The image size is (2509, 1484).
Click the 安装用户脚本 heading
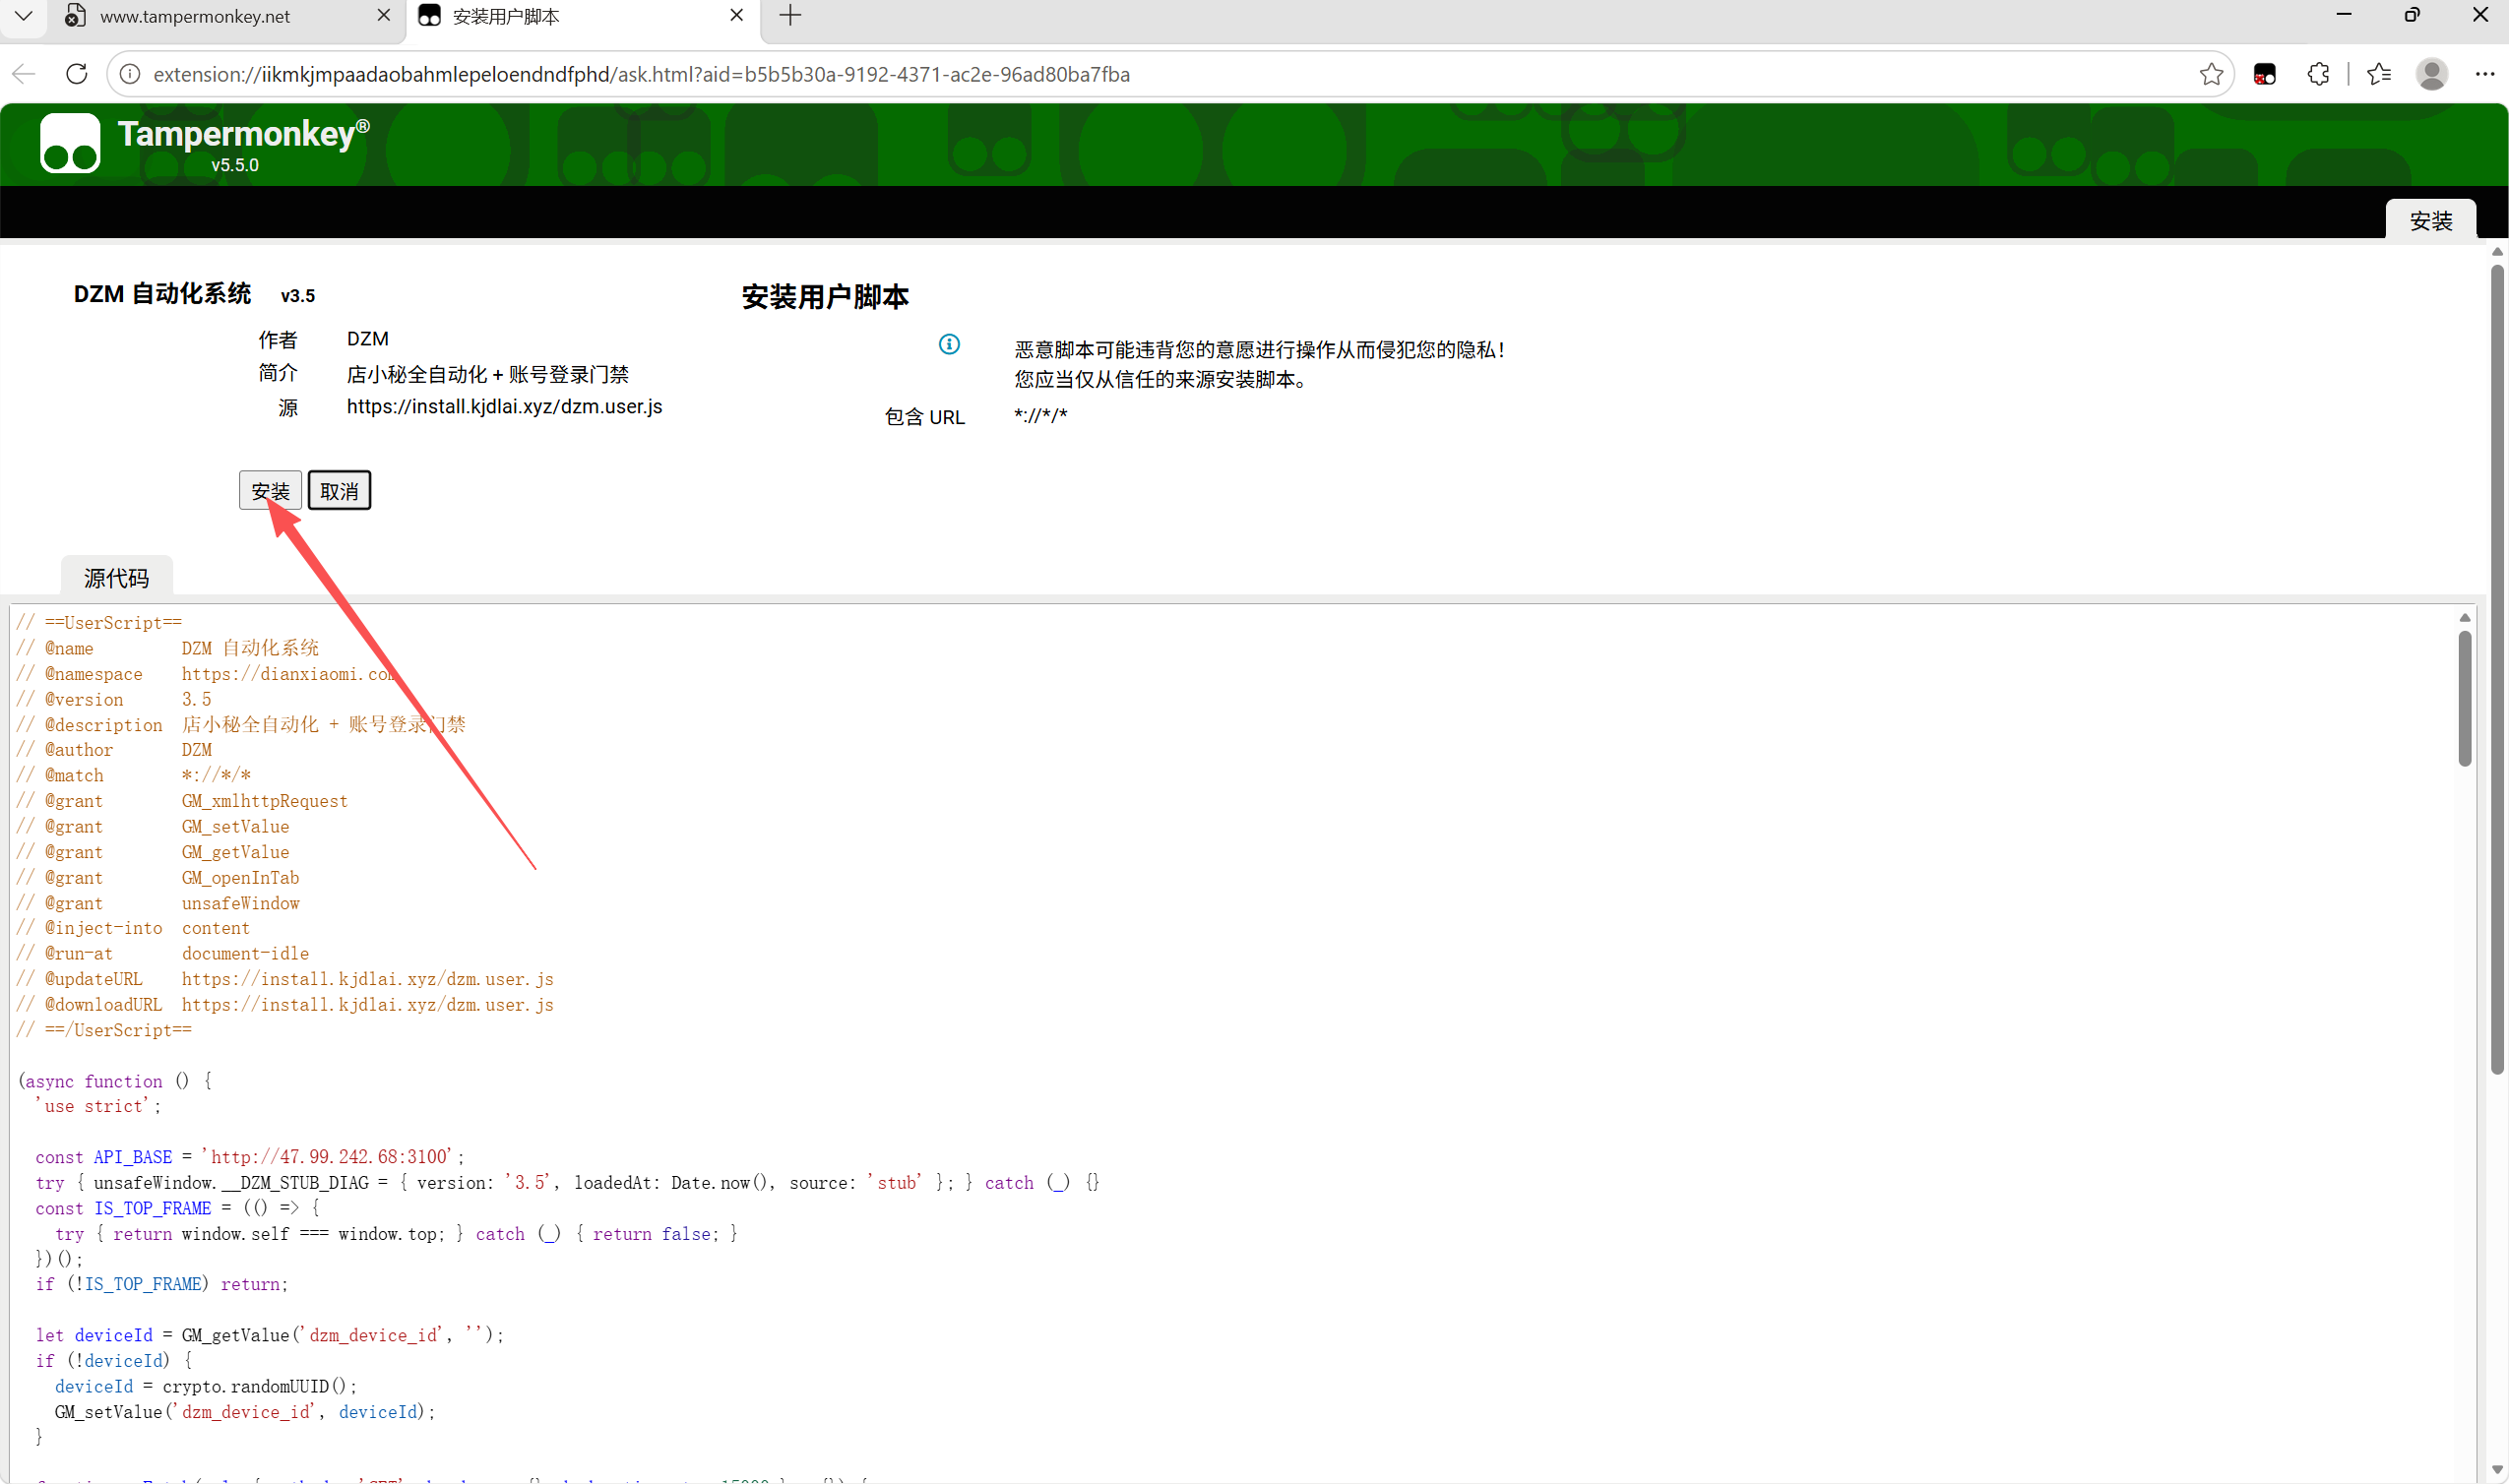pyautogui.click(x=825, y=297)
